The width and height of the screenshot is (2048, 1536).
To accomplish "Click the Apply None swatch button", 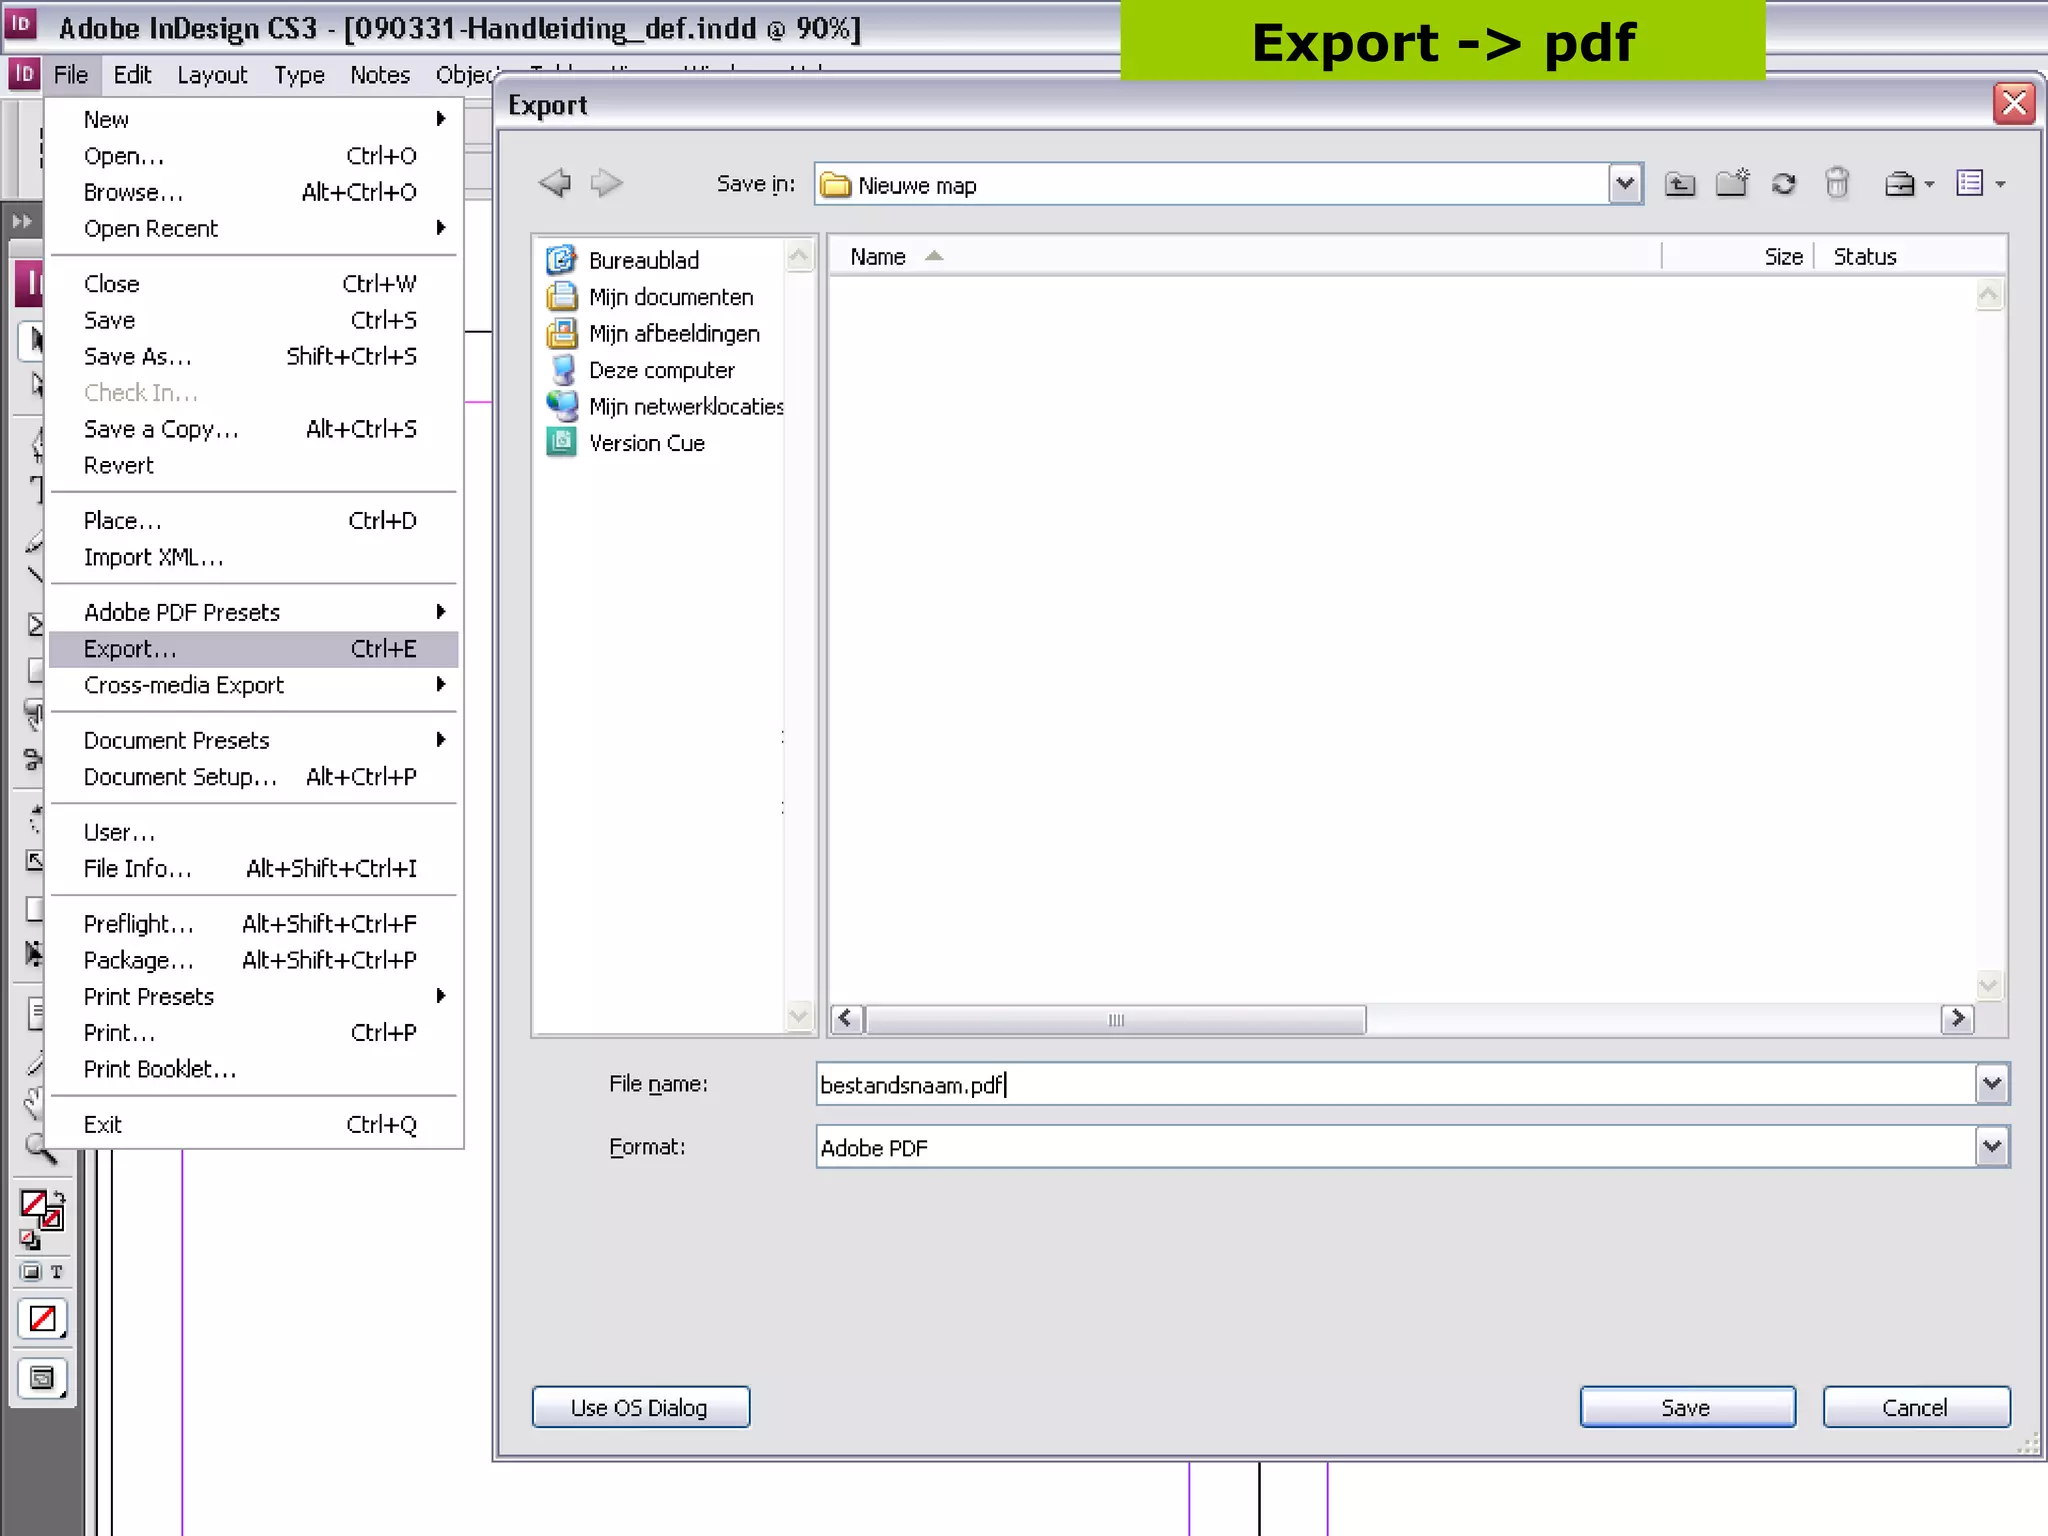I will (42, 1319).
